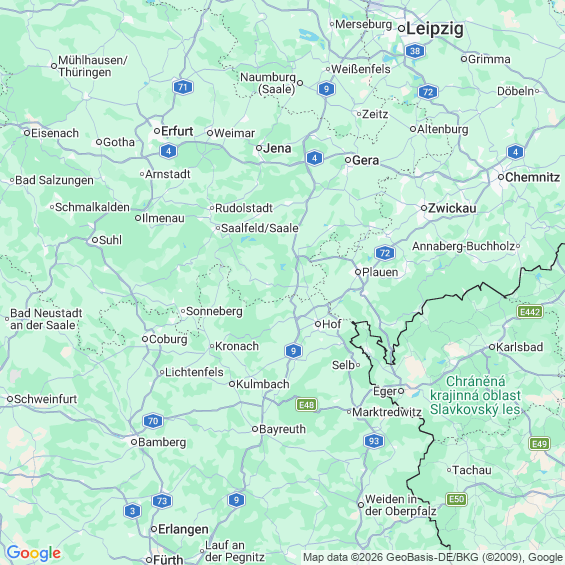
Task: Click the Jena city label
Action: (x=277, y=148)
